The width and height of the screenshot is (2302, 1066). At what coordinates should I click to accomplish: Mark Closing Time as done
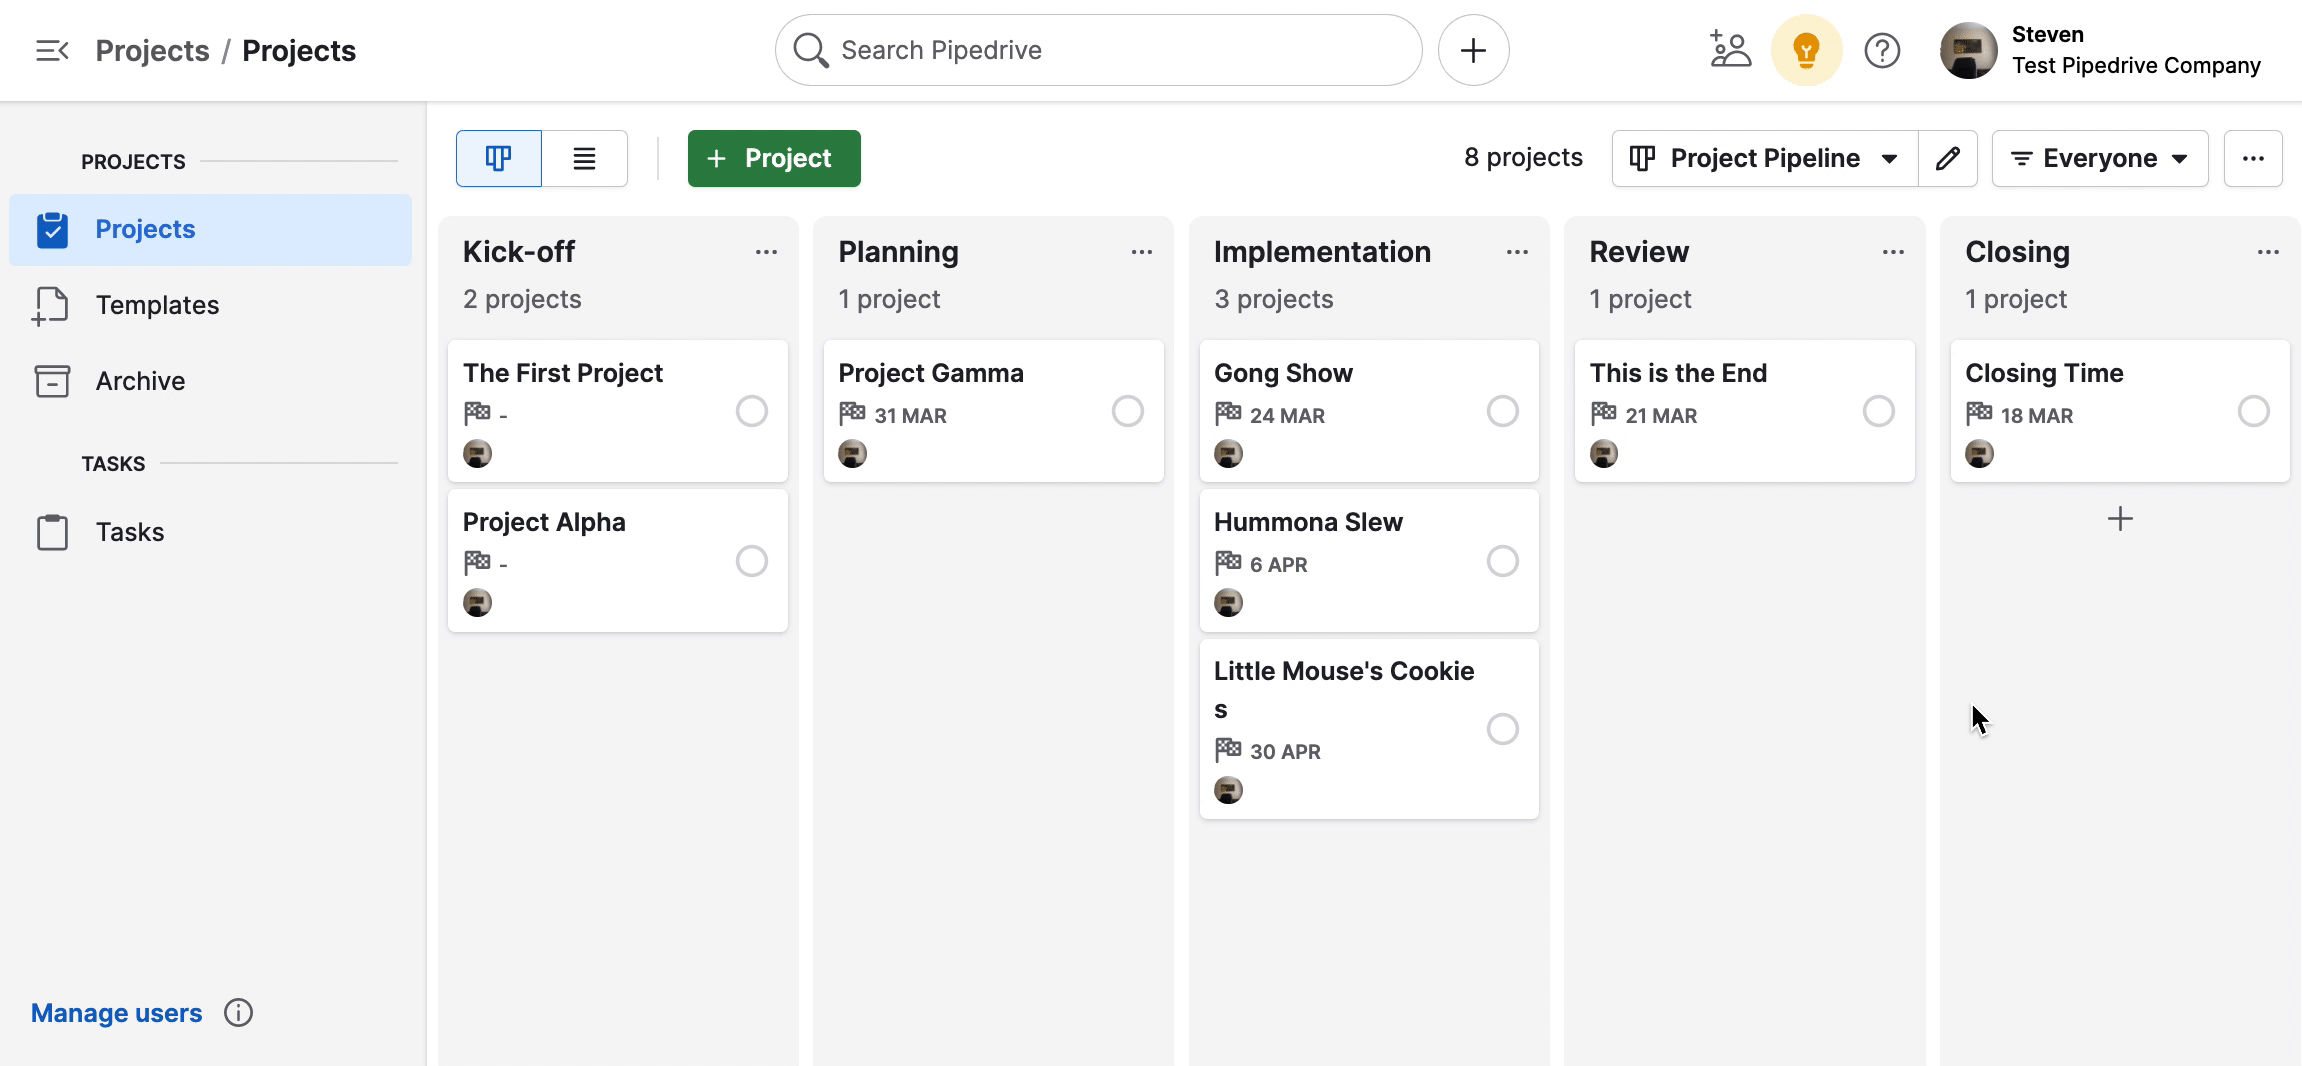click(2252, 411)
